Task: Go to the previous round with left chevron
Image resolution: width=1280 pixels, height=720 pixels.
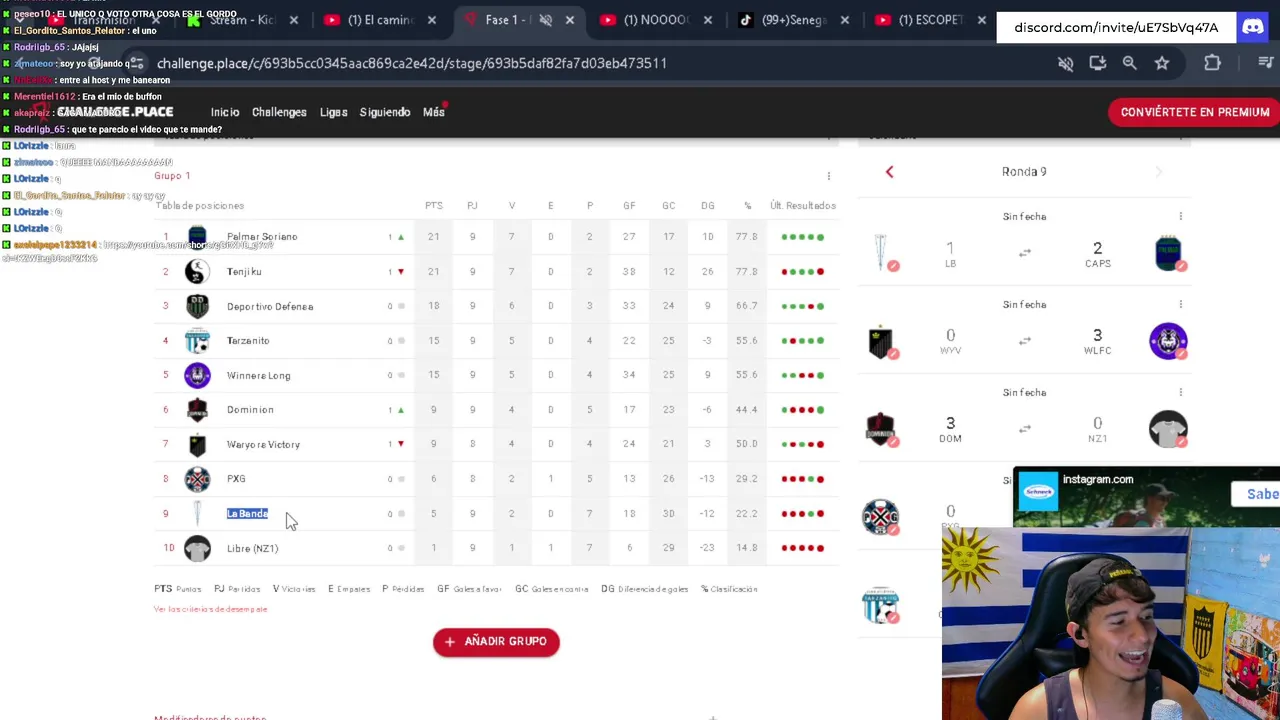Action: (889, 172)
